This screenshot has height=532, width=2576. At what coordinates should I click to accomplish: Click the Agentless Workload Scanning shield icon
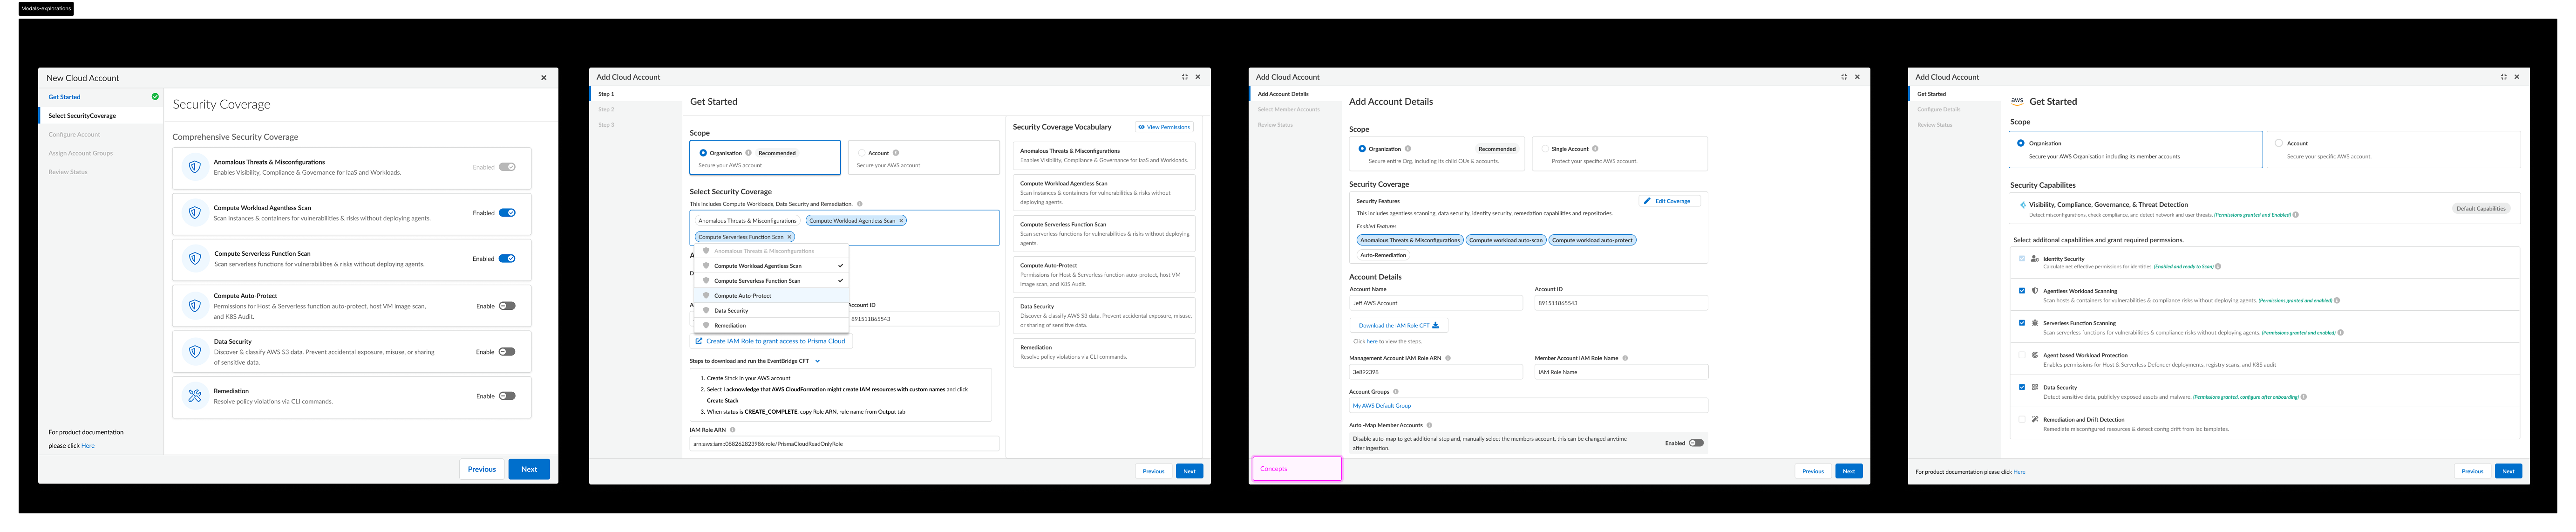tap(2035, 291)
